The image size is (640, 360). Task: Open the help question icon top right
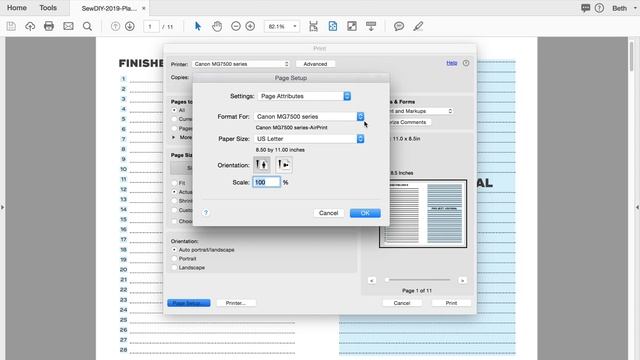(x=599, y=8)
